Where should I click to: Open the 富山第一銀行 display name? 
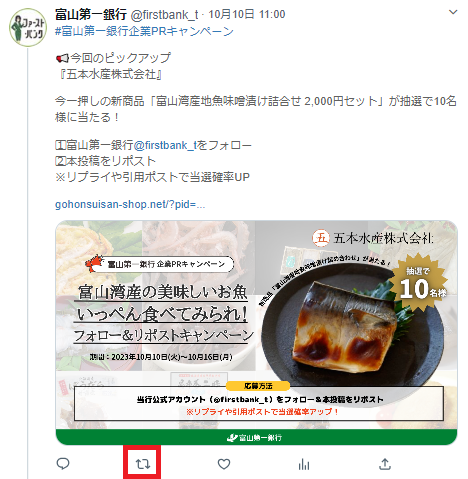[91, 14]
